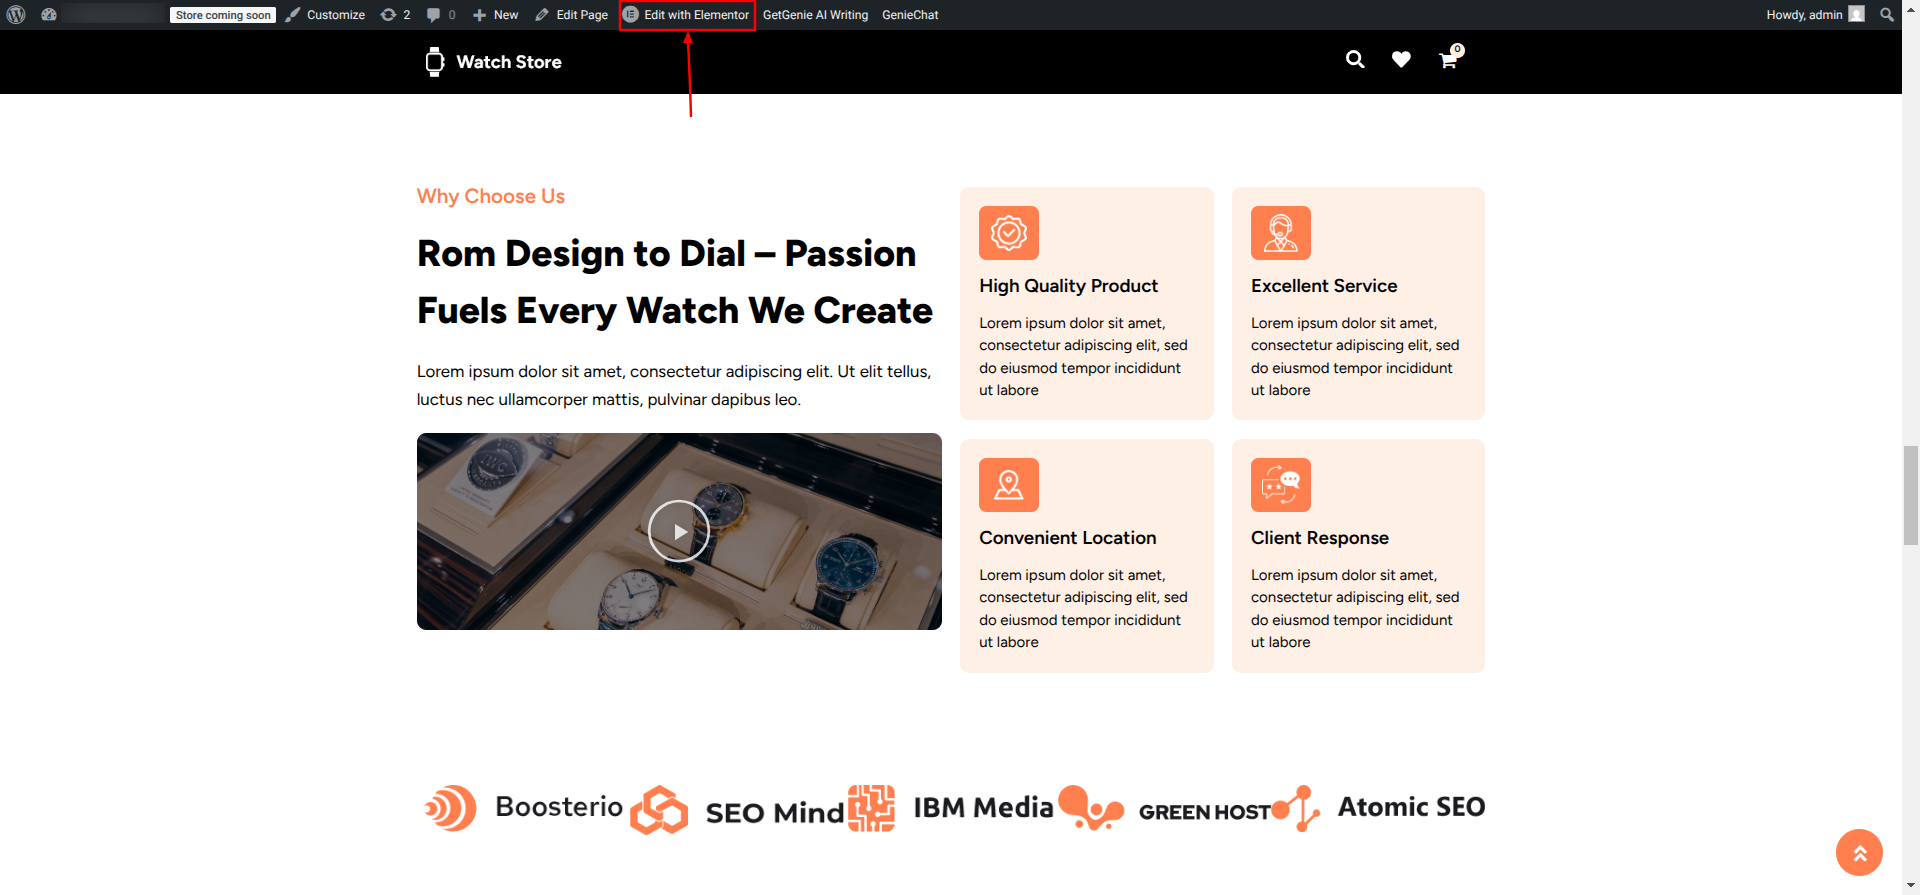Click the IBM Media brand logo
Image resolution: width=1920 pixels, height=895 pixels.
[950, 808]
